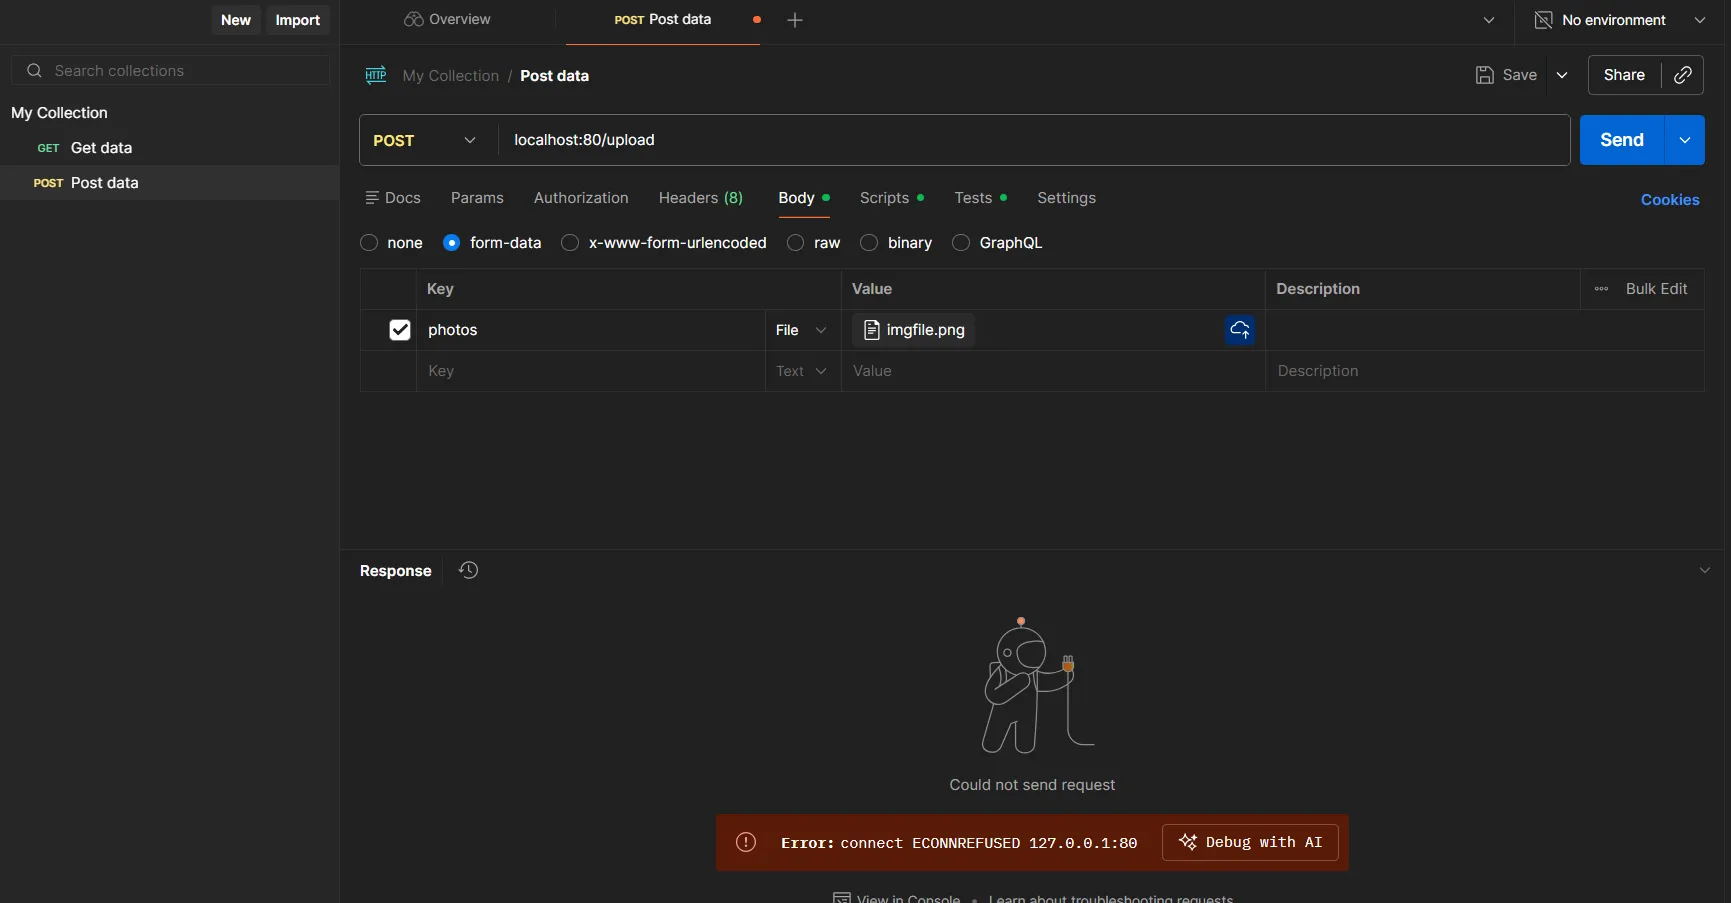Open the No environment dropdown
The width and height of the screenshot is (1731, 903).
[x=1621, y=20]
